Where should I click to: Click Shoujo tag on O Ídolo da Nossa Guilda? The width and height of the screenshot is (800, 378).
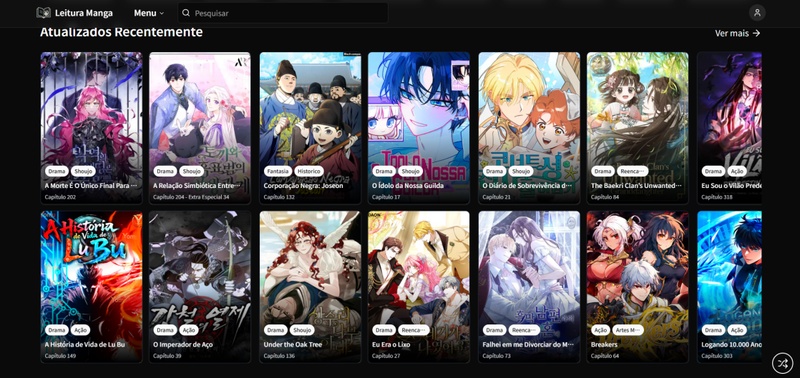[x=410, y=171]
